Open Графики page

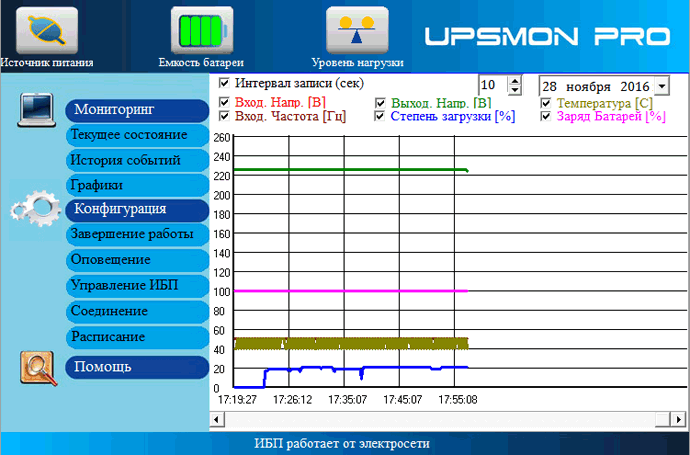point(137,185)
